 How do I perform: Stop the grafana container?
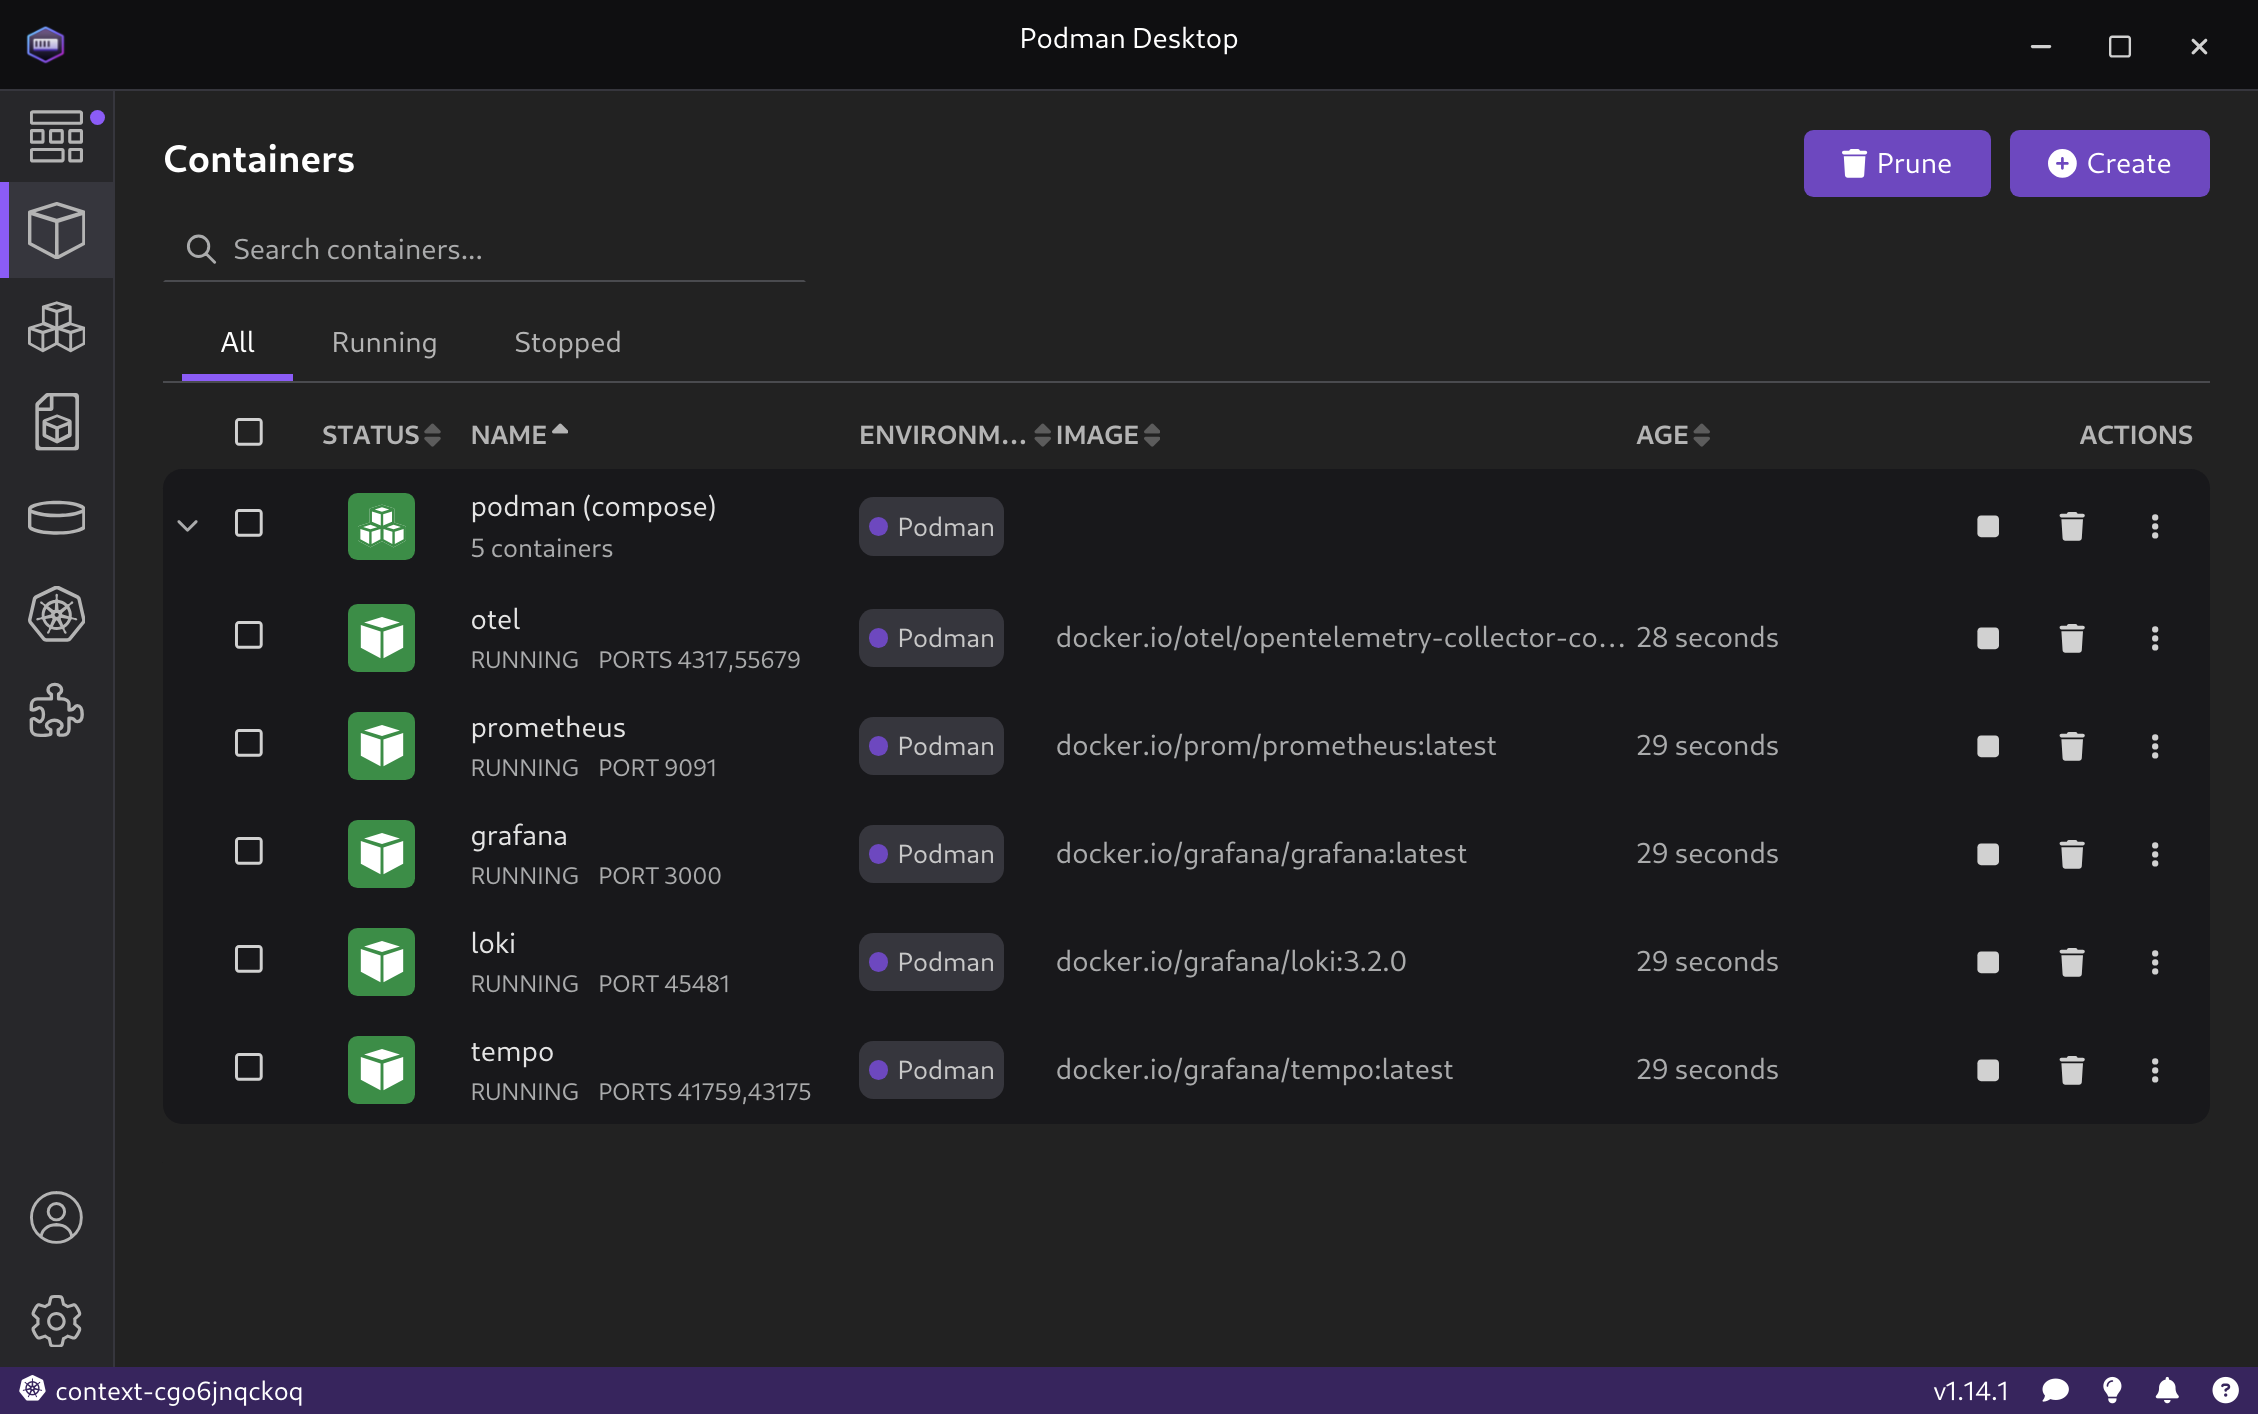click(x=1987, y=854)
